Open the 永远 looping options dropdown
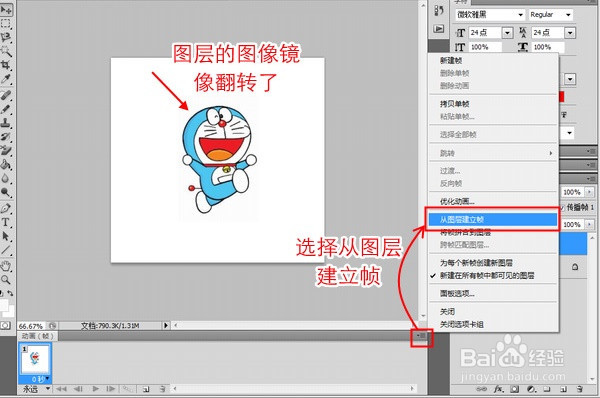Screen dimensions: 600x398 36,389
